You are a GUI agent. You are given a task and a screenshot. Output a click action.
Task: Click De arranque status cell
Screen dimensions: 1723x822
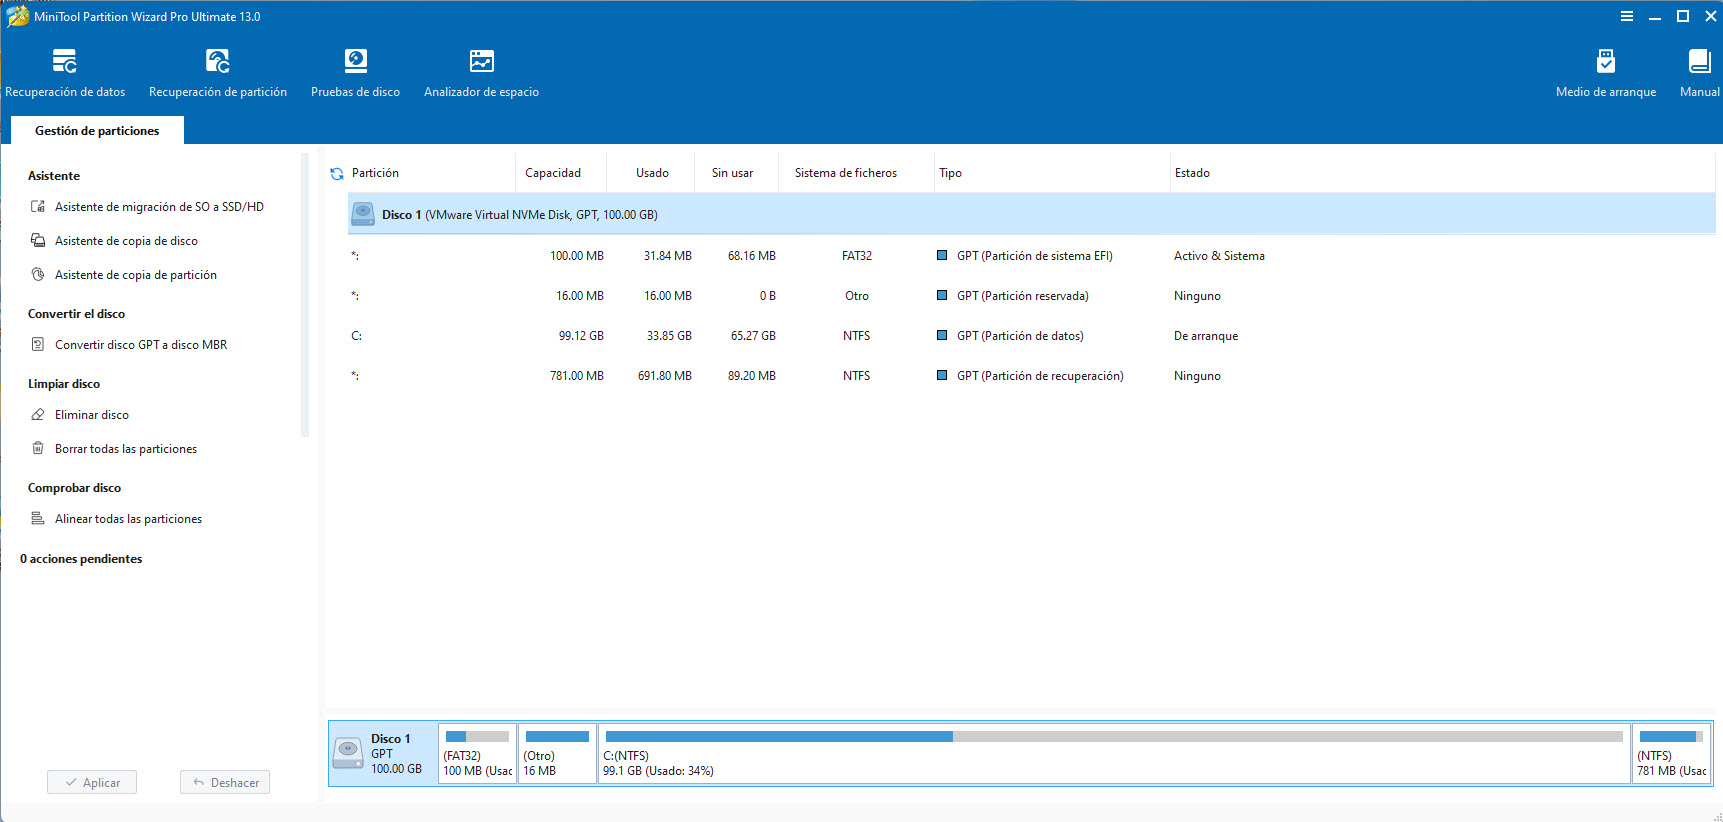click(1206, 336)
